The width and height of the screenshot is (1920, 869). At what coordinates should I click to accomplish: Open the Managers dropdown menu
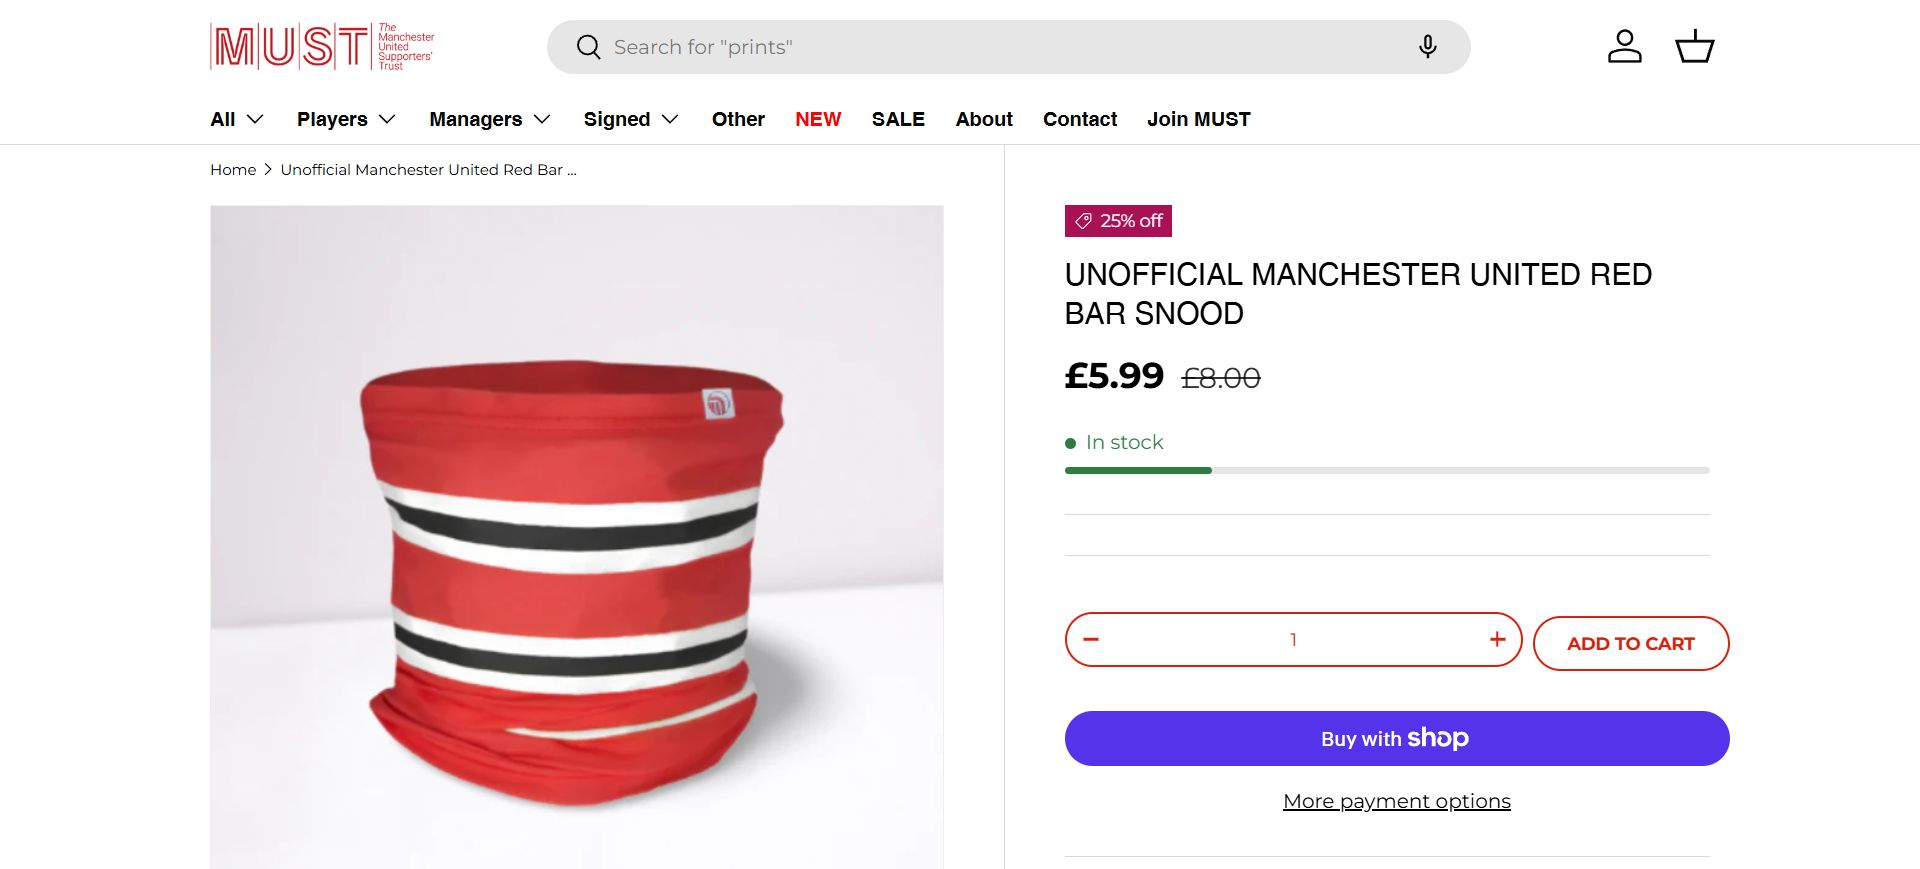tap(490, 119)
